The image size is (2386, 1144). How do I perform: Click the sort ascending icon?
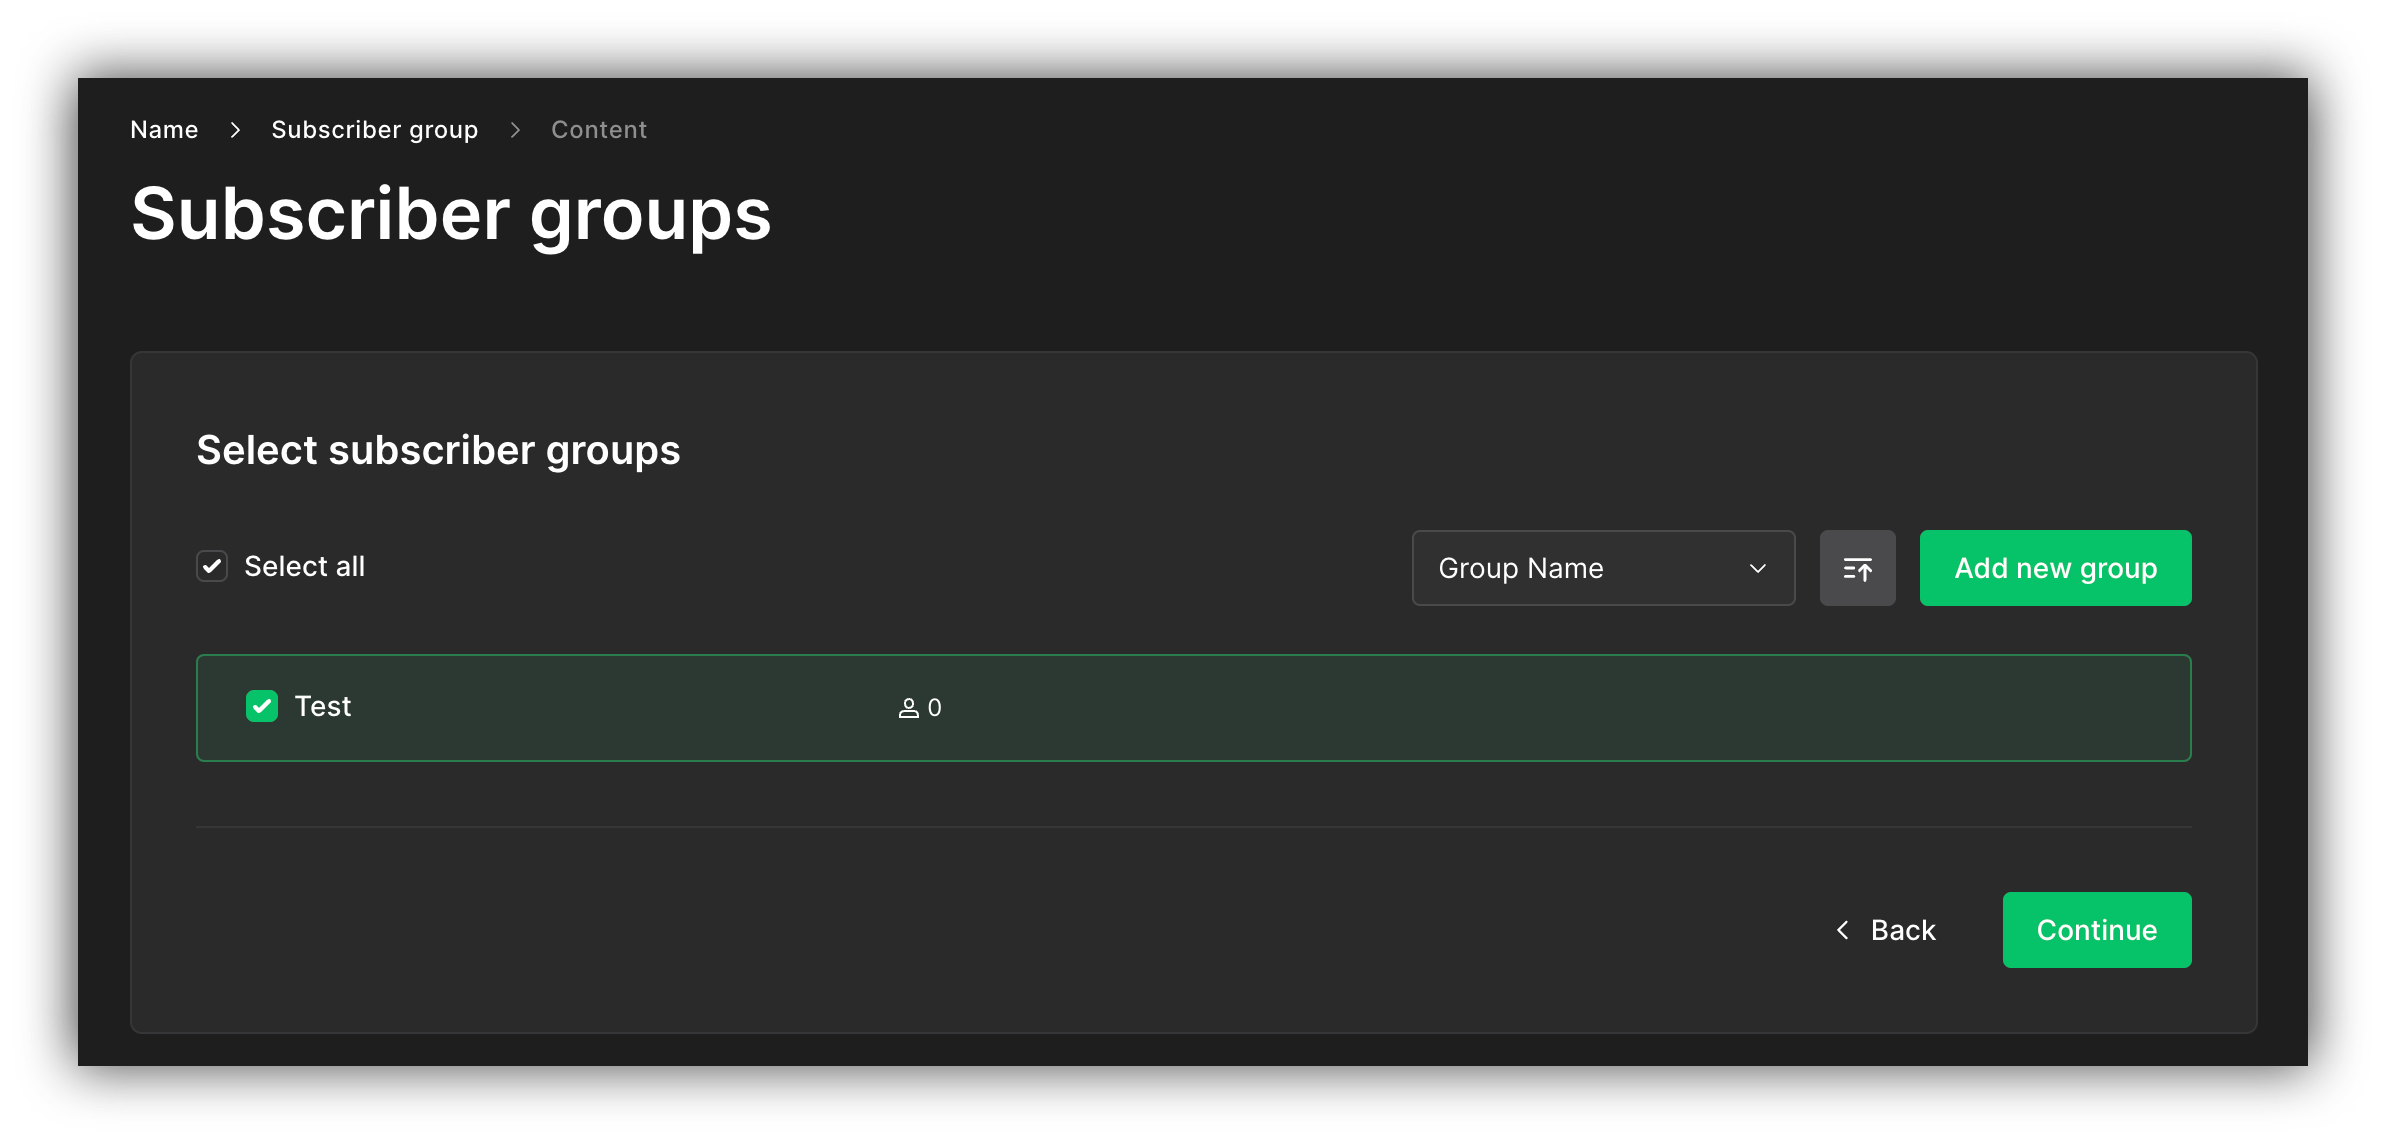[1857, 568]
